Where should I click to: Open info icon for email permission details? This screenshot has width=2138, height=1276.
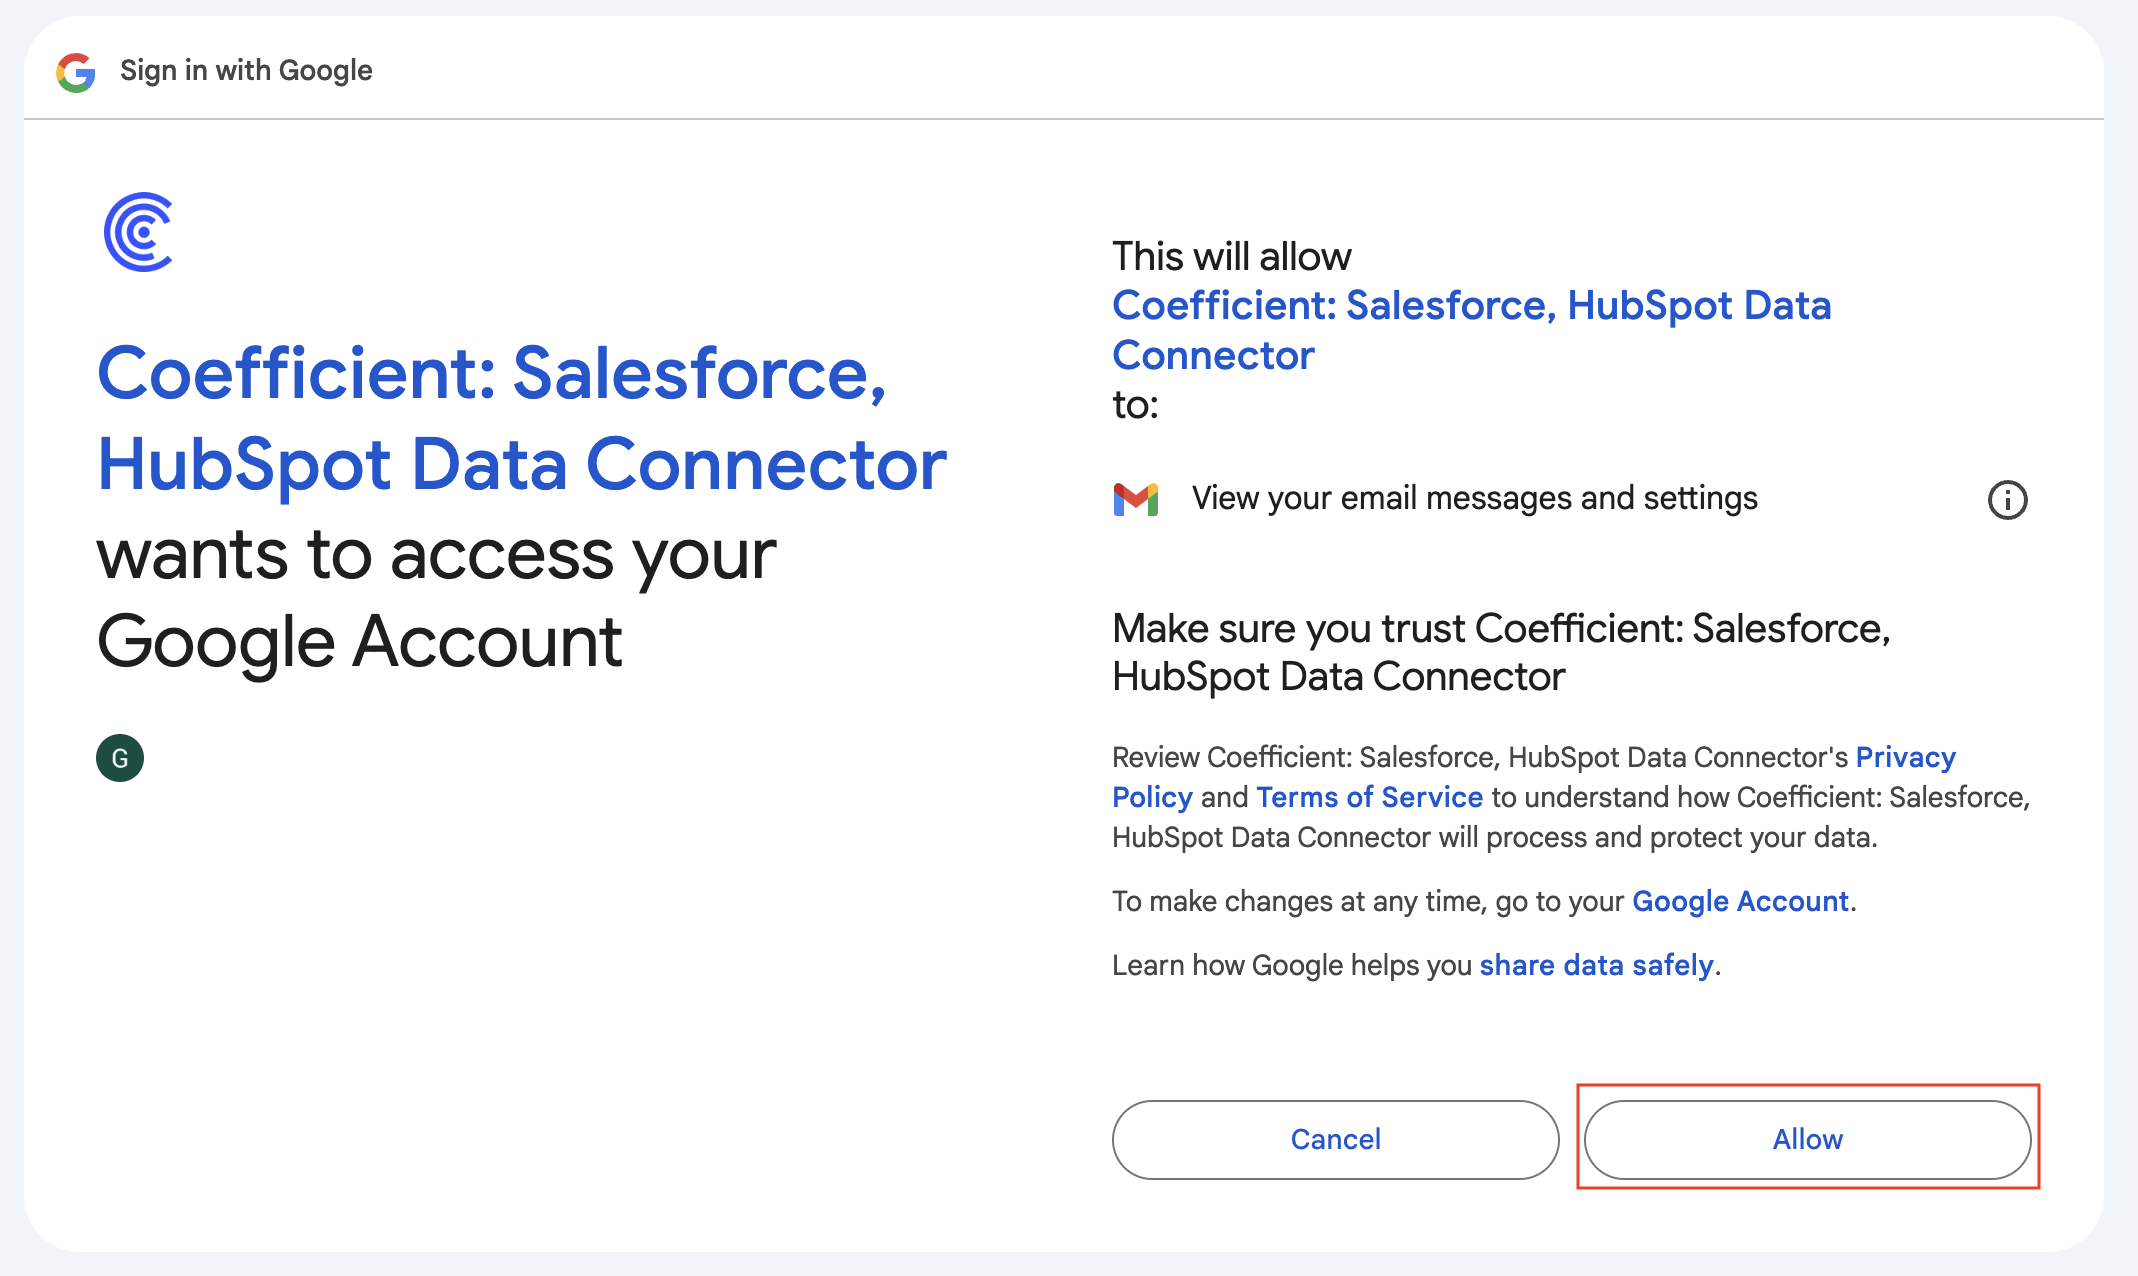pyautogui.click(x=2007, y=500)
